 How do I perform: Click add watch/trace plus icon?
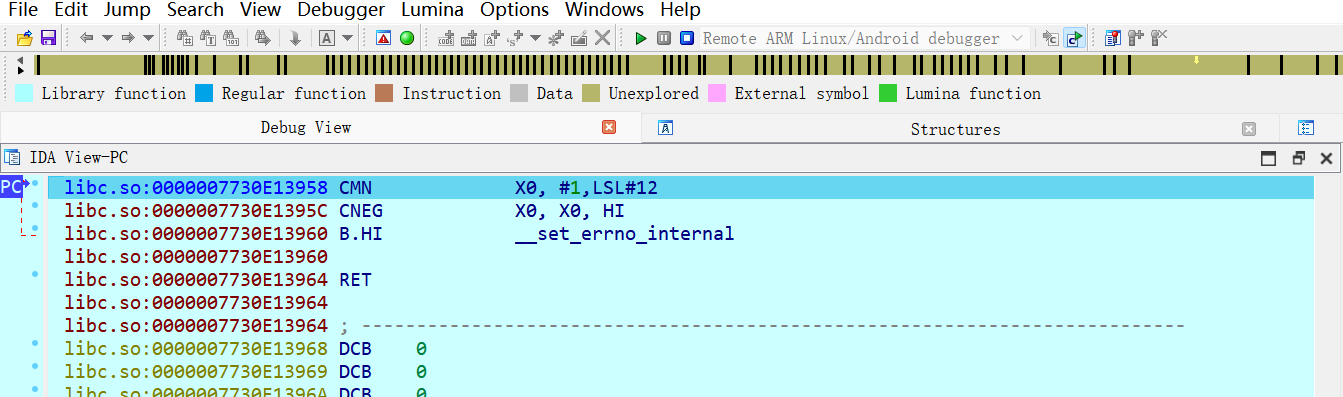(1136, 38)
